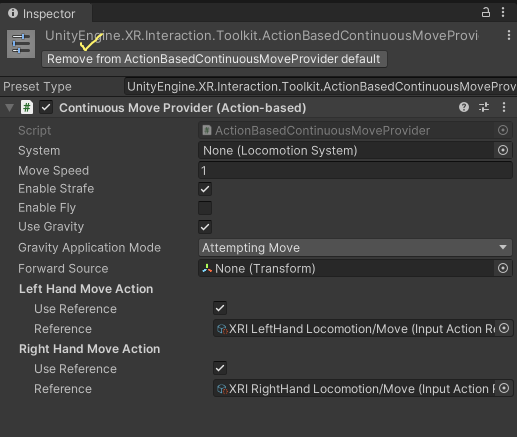517x437 pixels.
Task: Click the Preset Type label
Action: click(37, 87)
